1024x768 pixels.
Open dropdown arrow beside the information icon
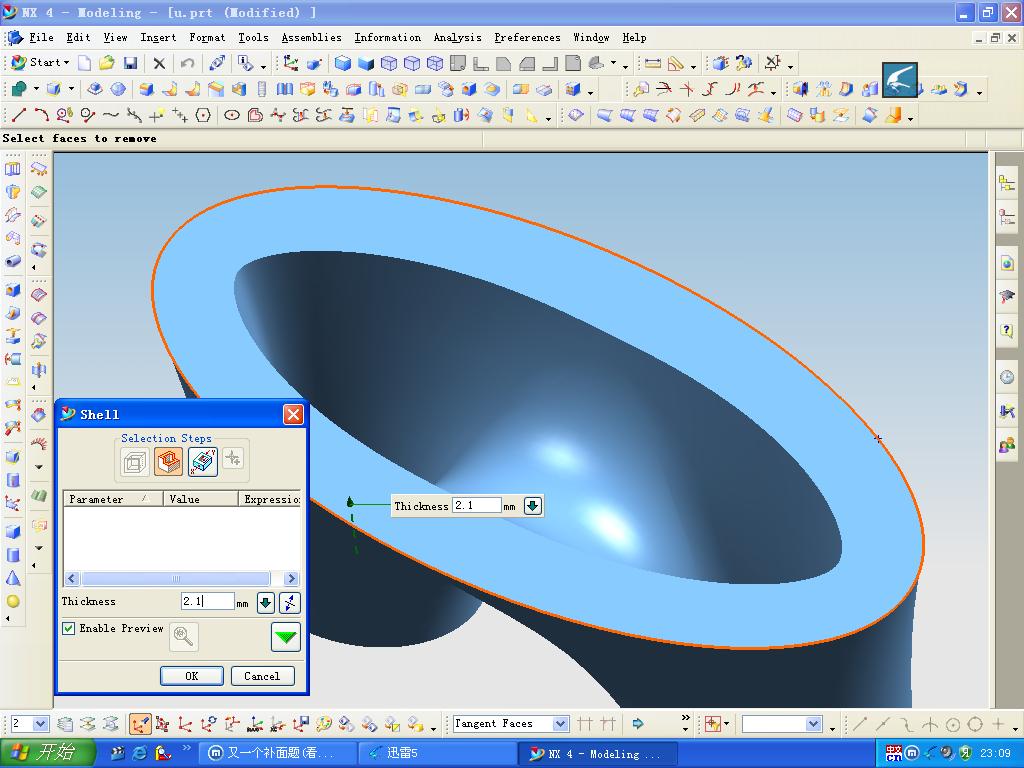(263, 66)
